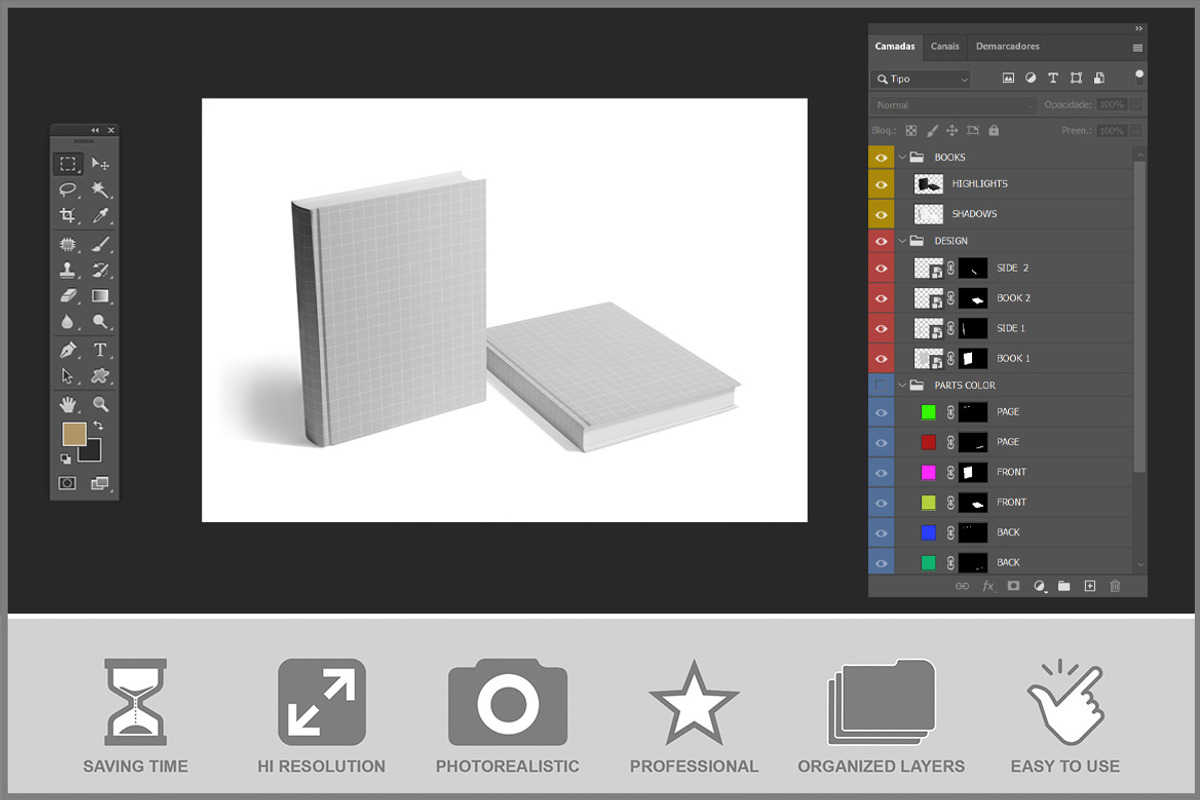Click the lock-all padlock icon in the layers panel
The width and height of the screenshot is (1200, 800).
993,131
